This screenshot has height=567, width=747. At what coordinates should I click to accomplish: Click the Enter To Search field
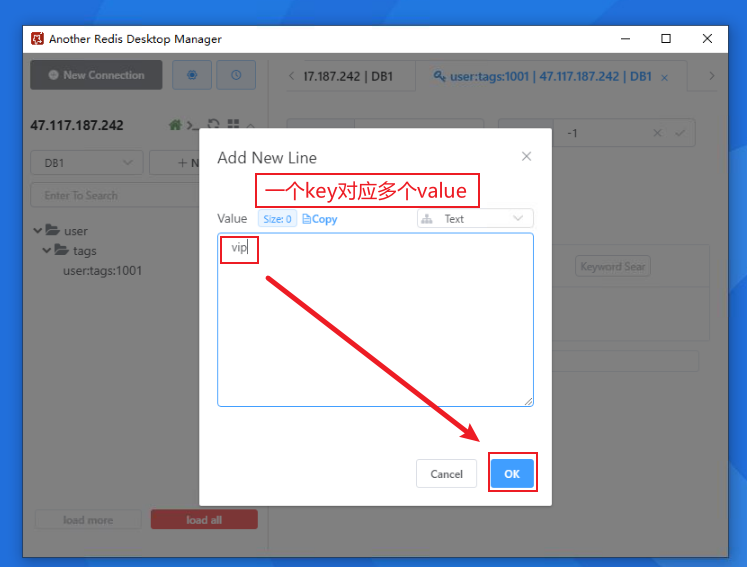click(x=115, y=195)
